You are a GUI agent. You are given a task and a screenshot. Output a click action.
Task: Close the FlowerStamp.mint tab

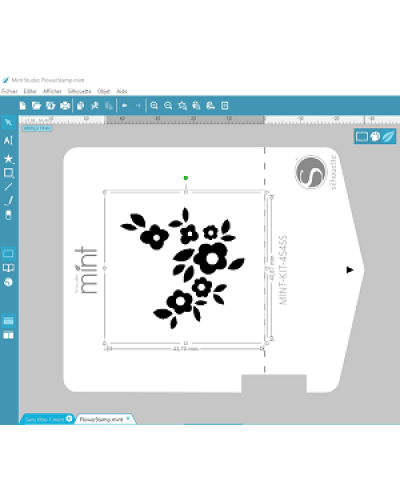(x=128, y=418)
